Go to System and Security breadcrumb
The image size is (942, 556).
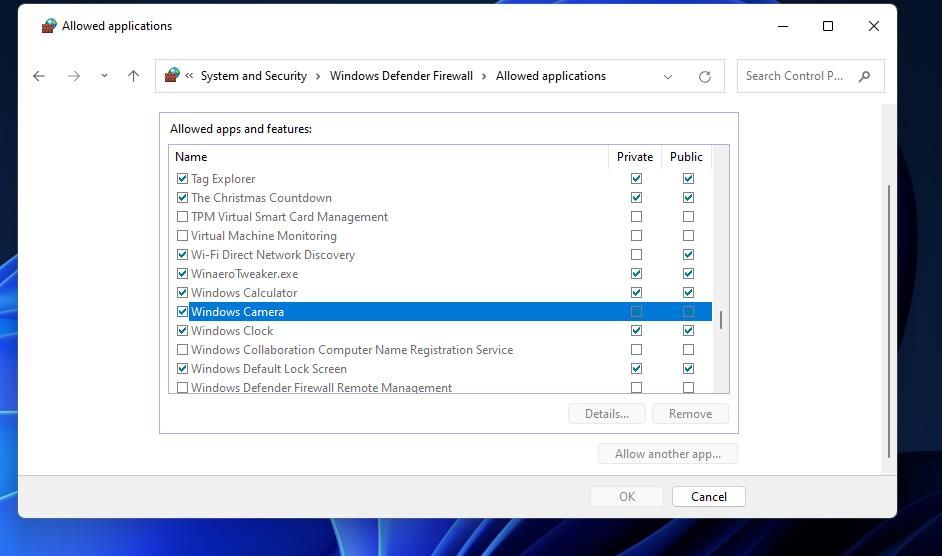254,76
